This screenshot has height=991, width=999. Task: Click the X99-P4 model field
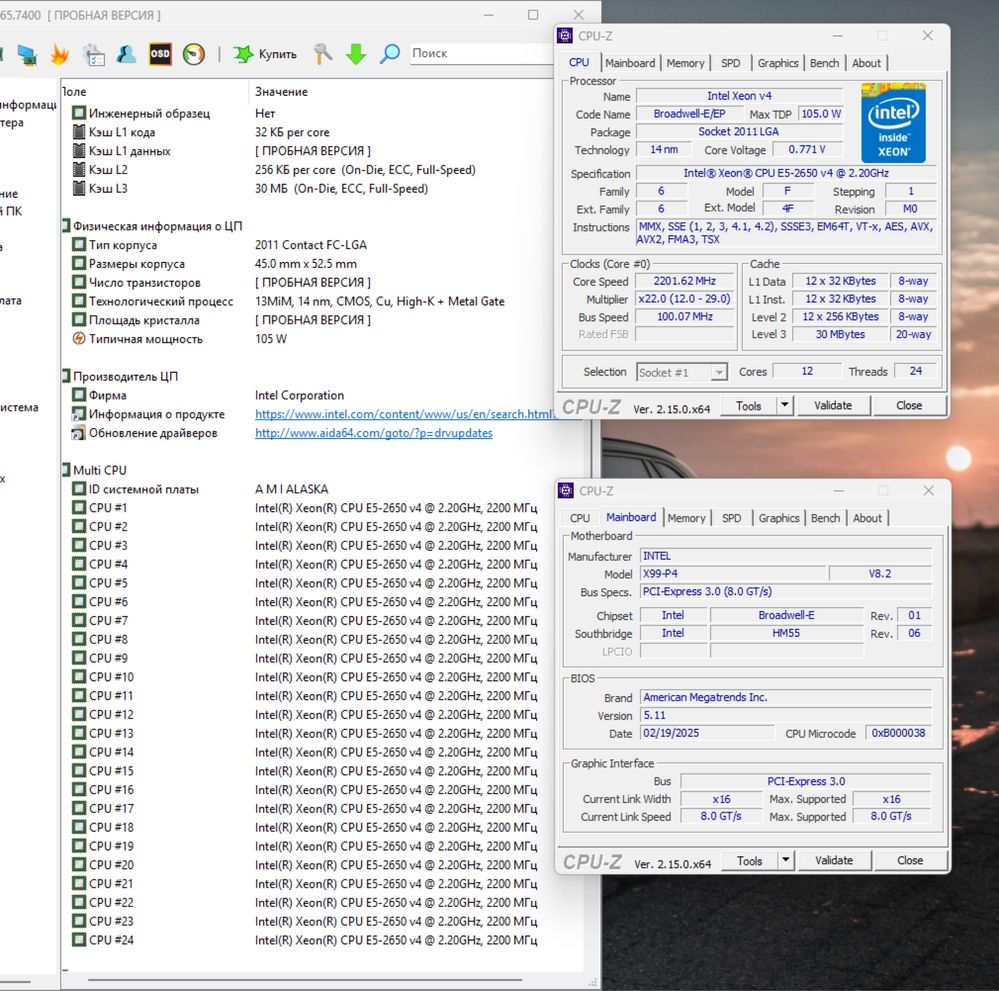point(733,574)
